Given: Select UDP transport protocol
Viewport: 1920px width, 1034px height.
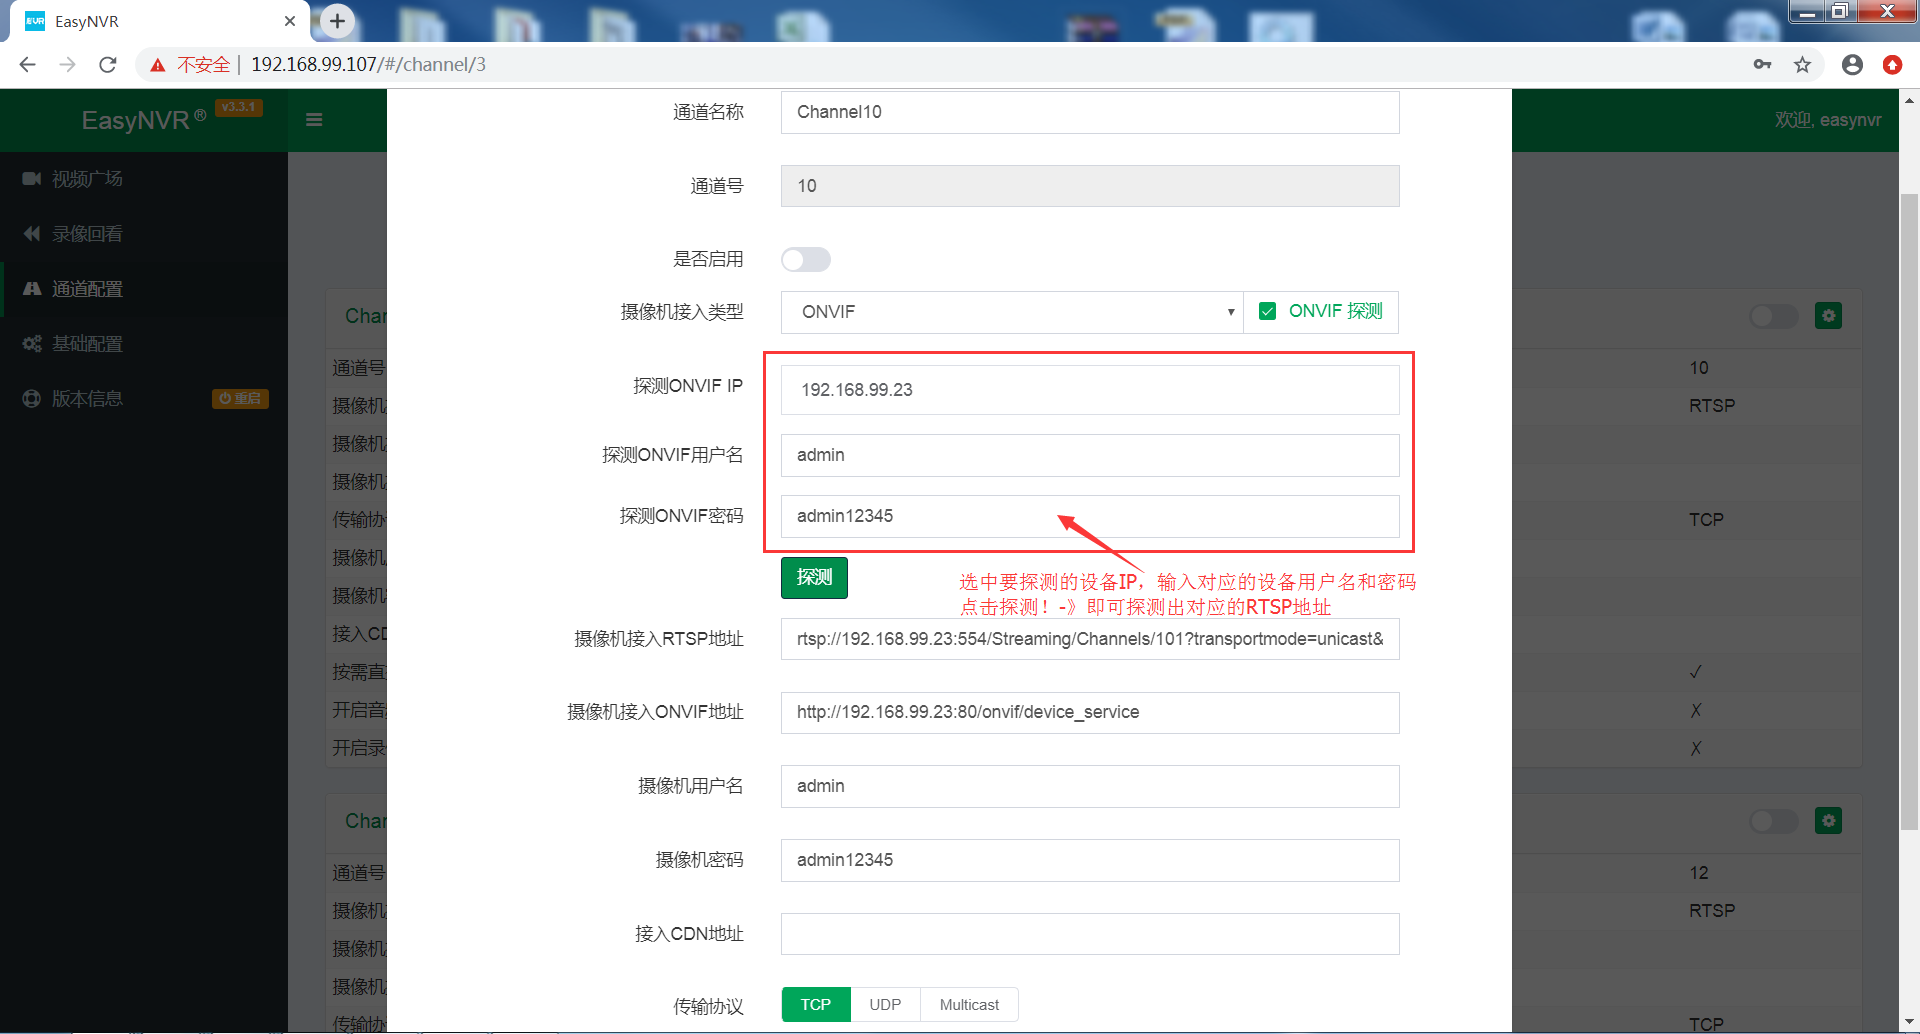Looking at the screenshot, I should (x=885, y=1005).
